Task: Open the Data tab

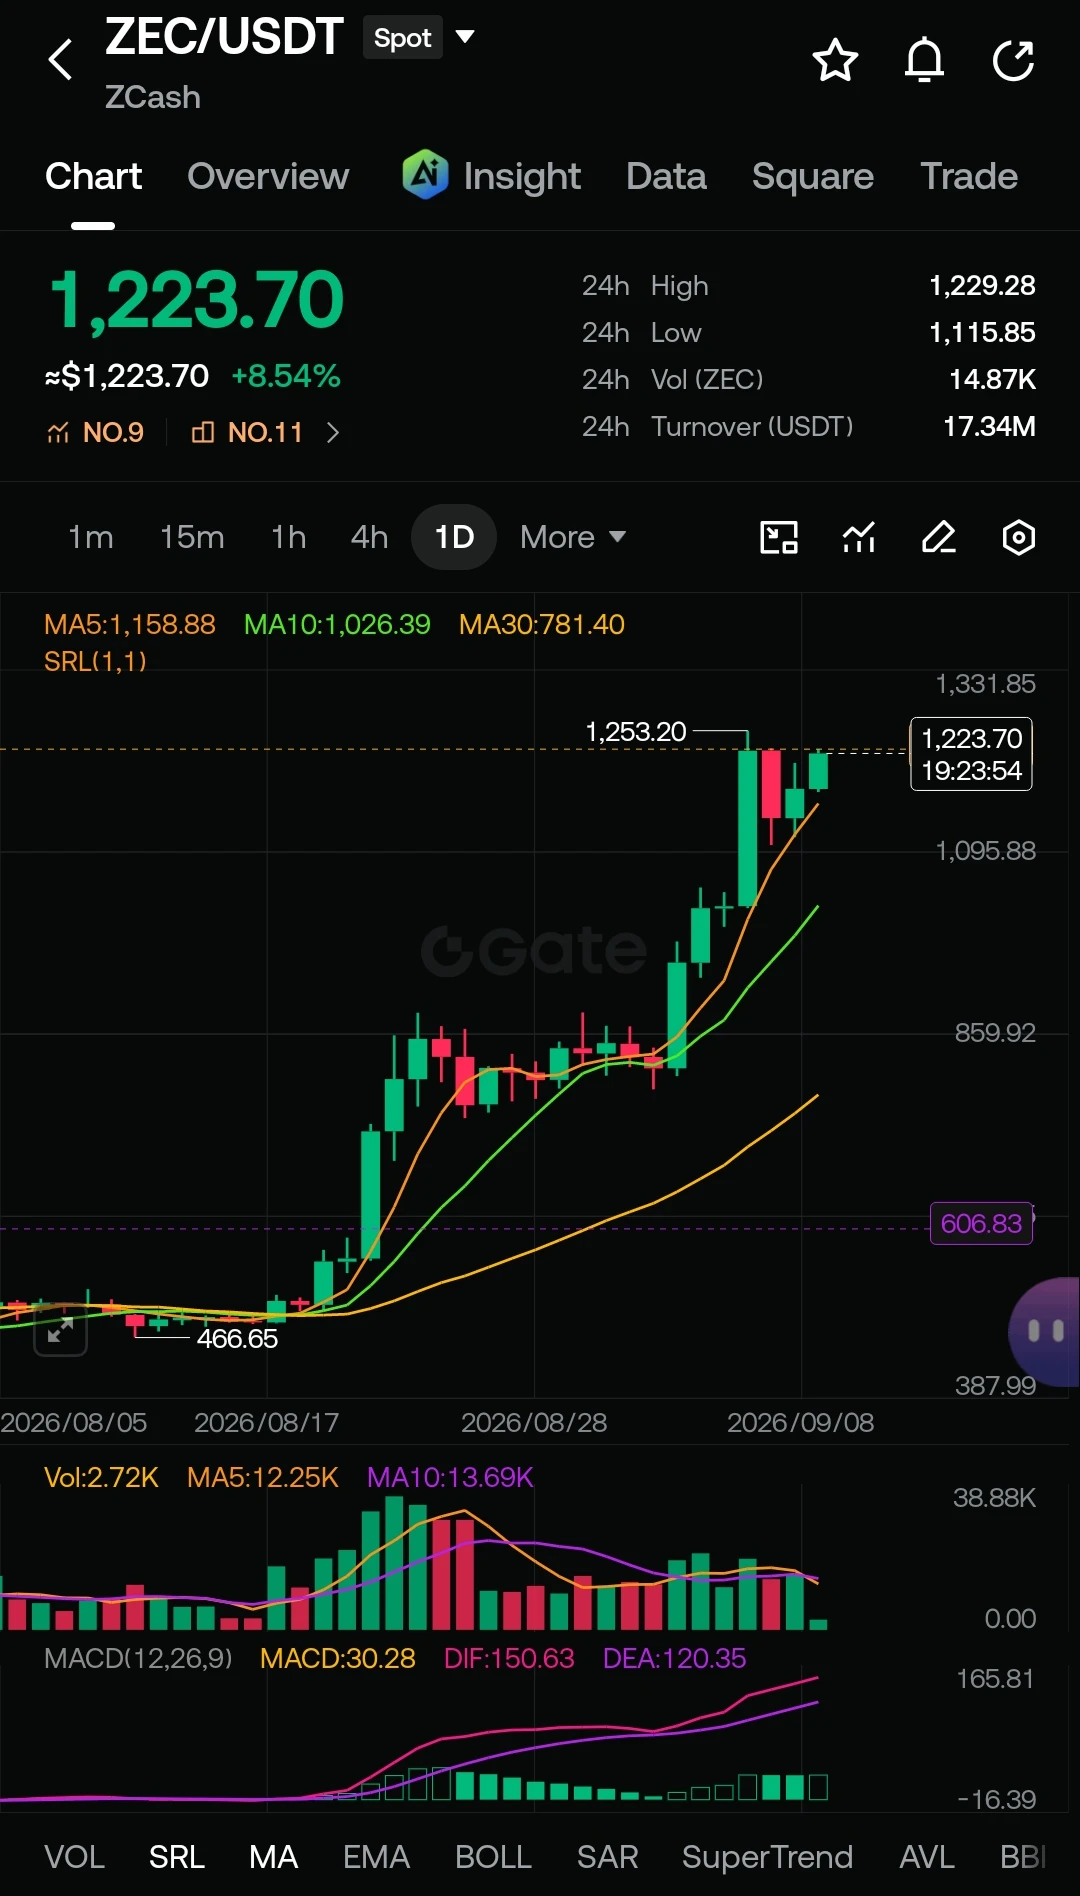Action: (666, 176)
